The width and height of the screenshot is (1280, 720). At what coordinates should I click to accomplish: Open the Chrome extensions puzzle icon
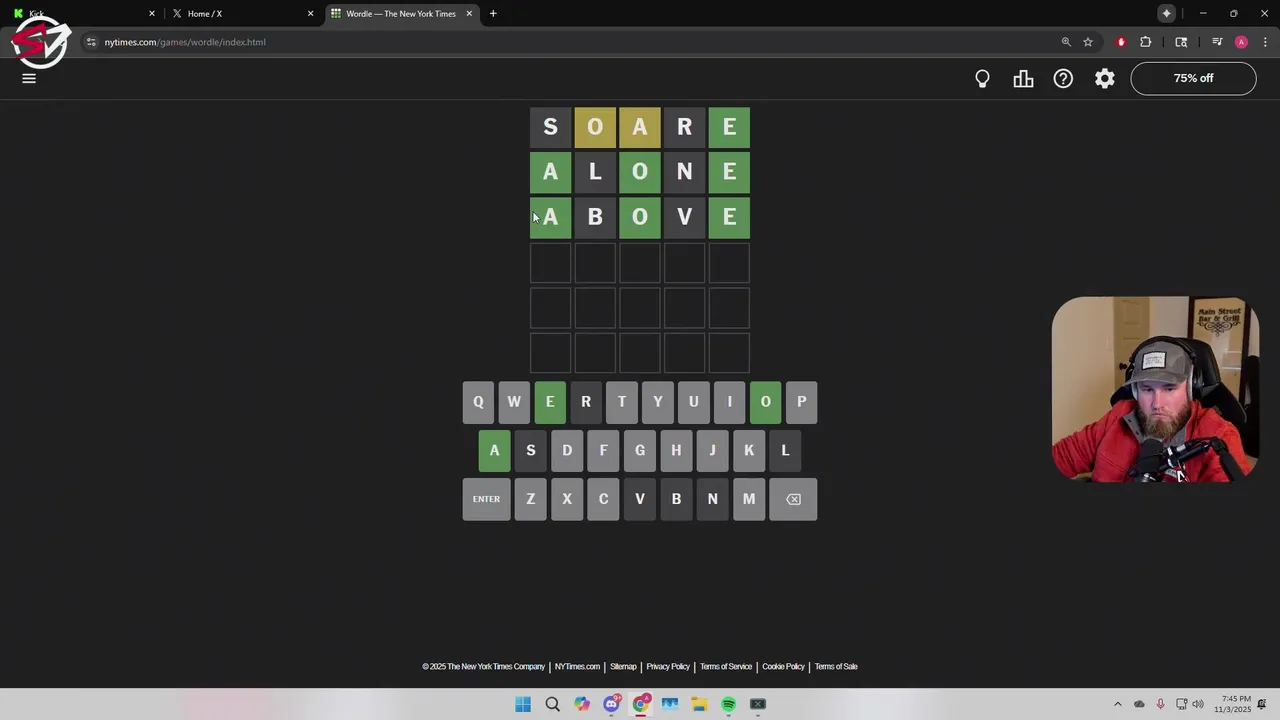pyautogui.click(x=1146, y=42)
